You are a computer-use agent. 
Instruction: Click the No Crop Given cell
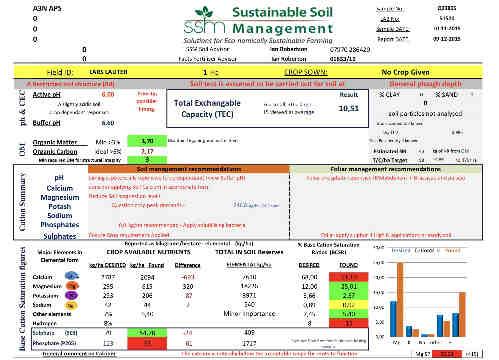(x=405, y=72)
